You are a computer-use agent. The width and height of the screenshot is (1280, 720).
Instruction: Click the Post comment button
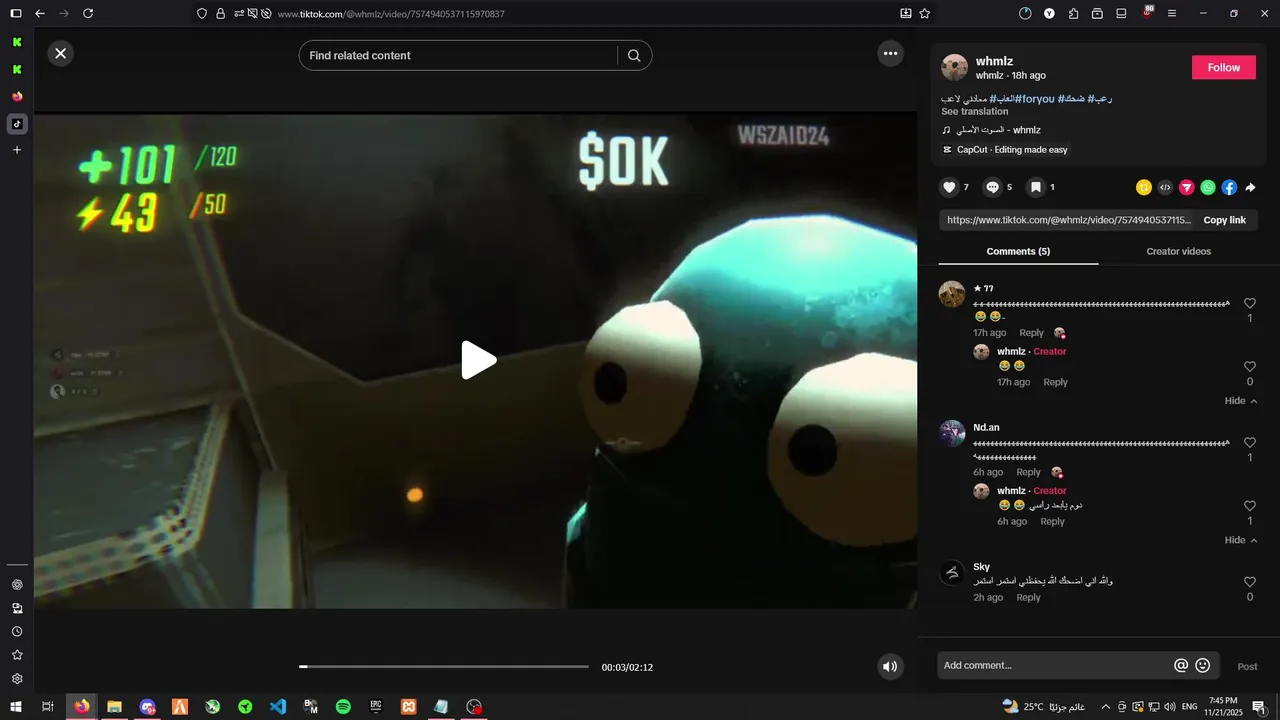click(1247, 667)
